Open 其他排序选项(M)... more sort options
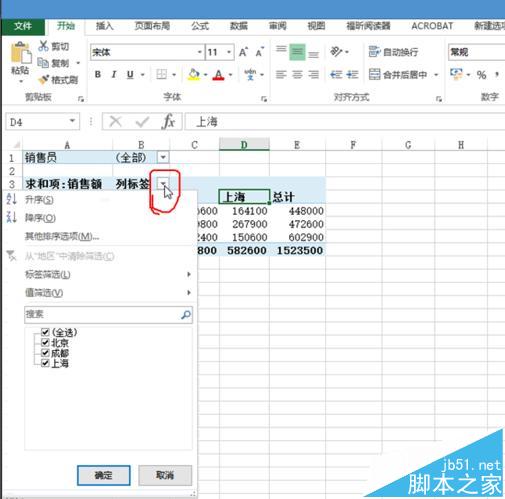505x499 pixels. [x=100, y=236]
